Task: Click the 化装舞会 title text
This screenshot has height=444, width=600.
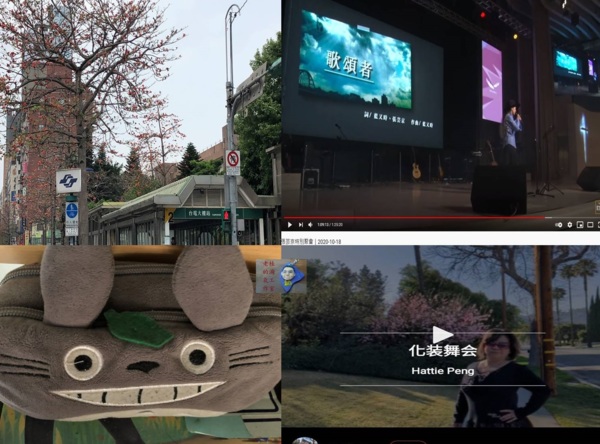Action: click(441, 353)
